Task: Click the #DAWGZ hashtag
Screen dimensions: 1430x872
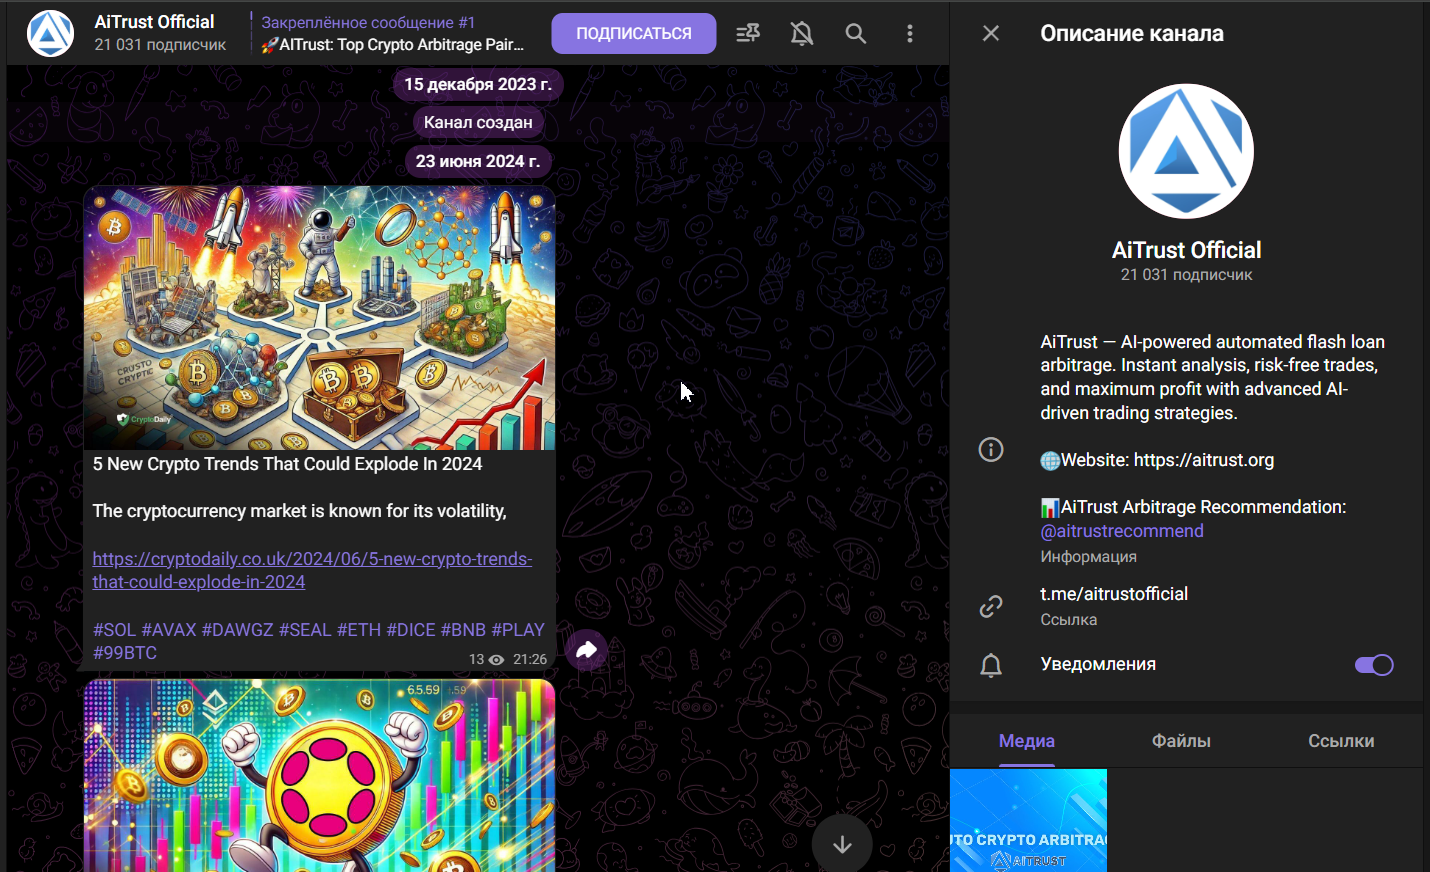Action: tap(238, 630)
